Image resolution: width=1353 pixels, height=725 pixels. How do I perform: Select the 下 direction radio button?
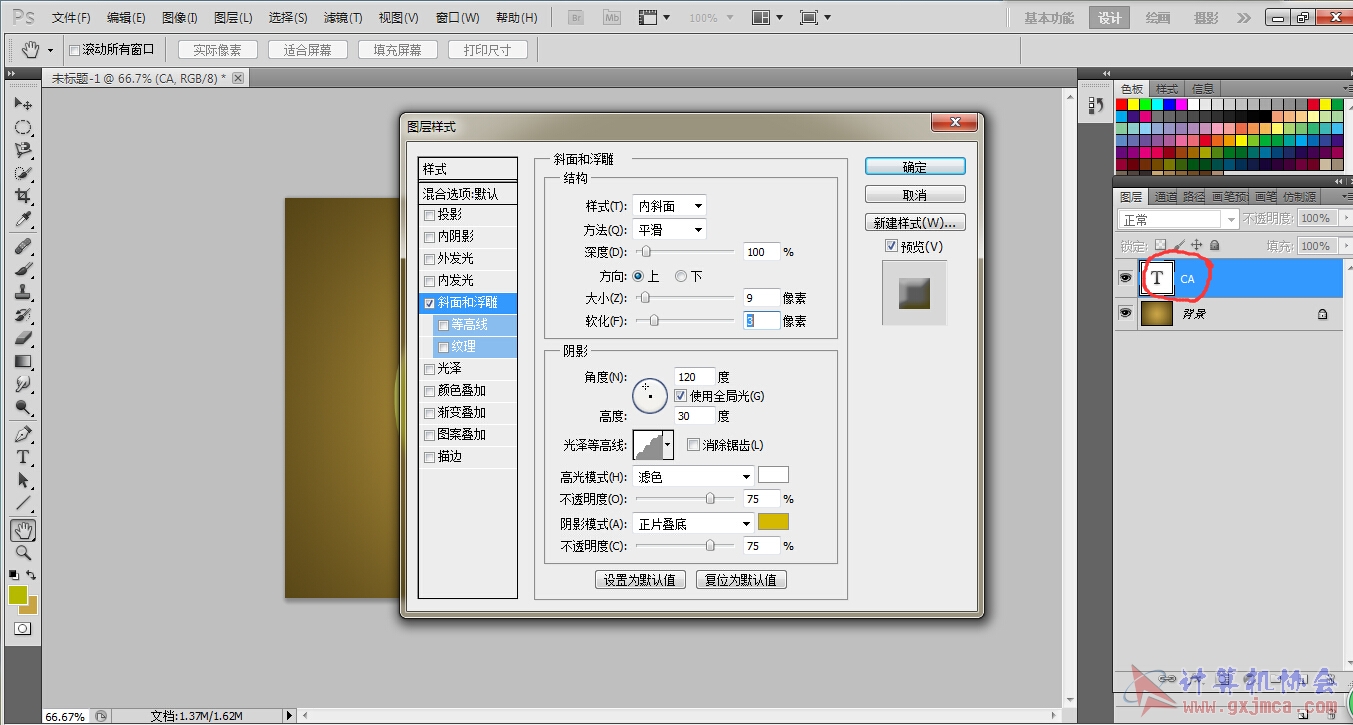[681, 276]
